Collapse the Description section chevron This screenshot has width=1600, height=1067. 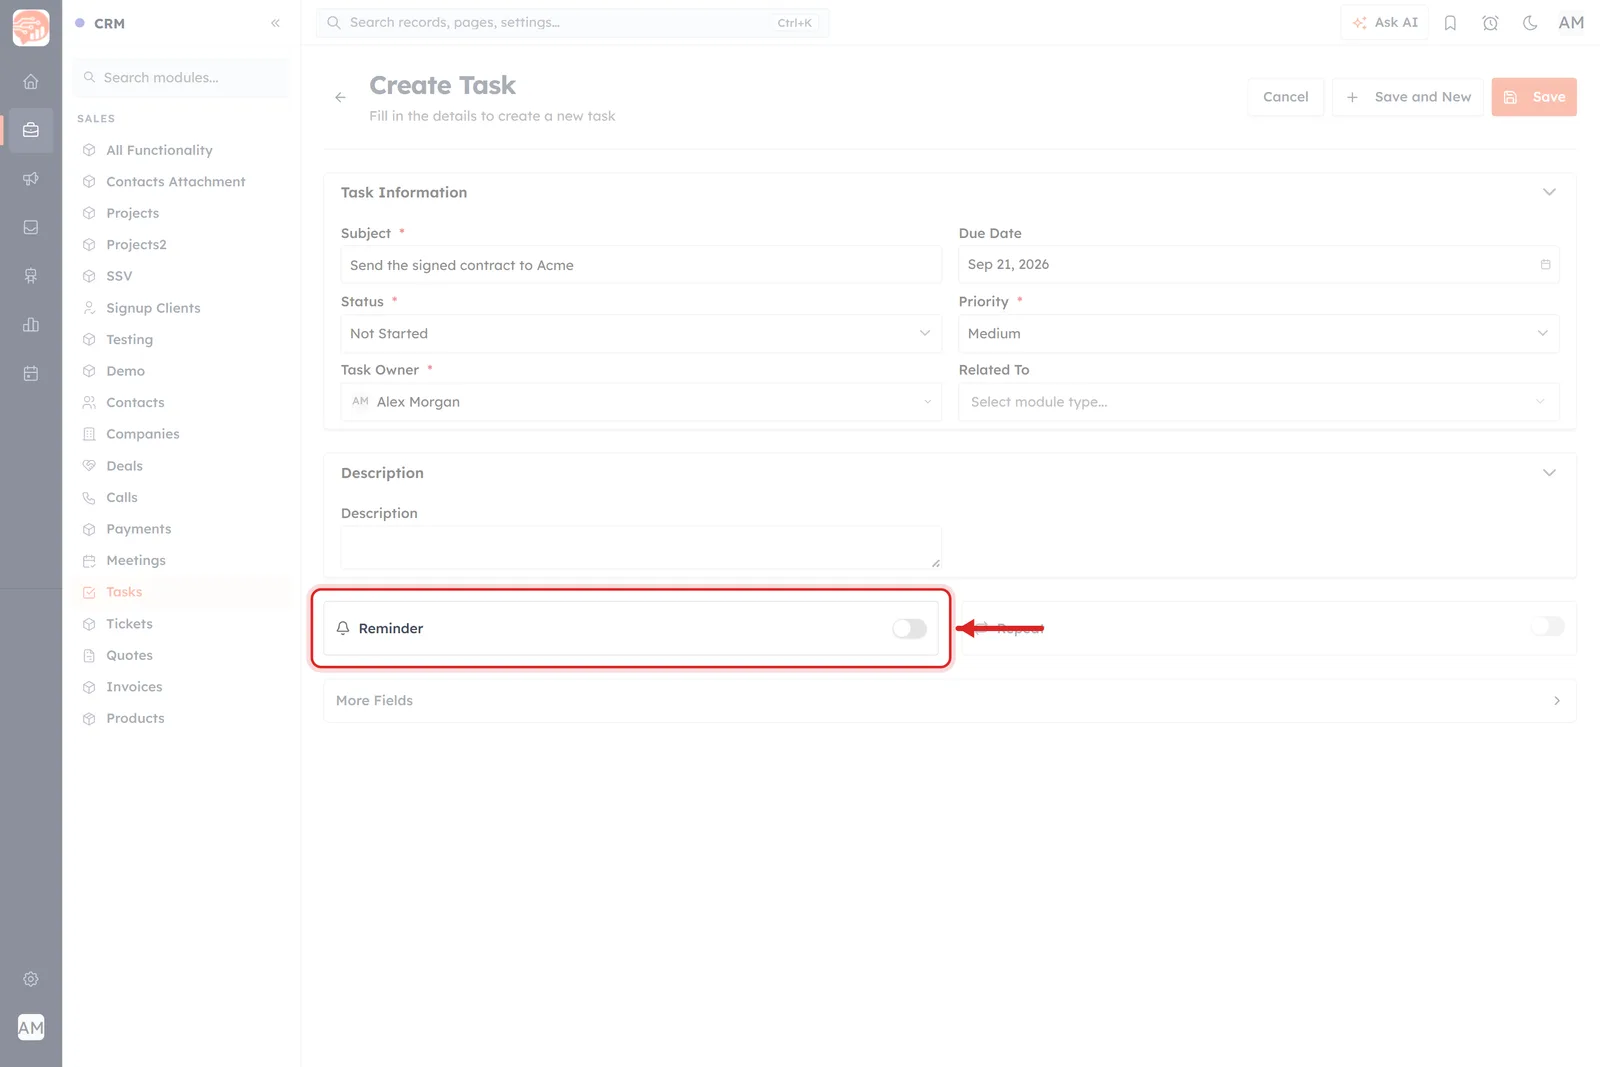point(1549,473)
